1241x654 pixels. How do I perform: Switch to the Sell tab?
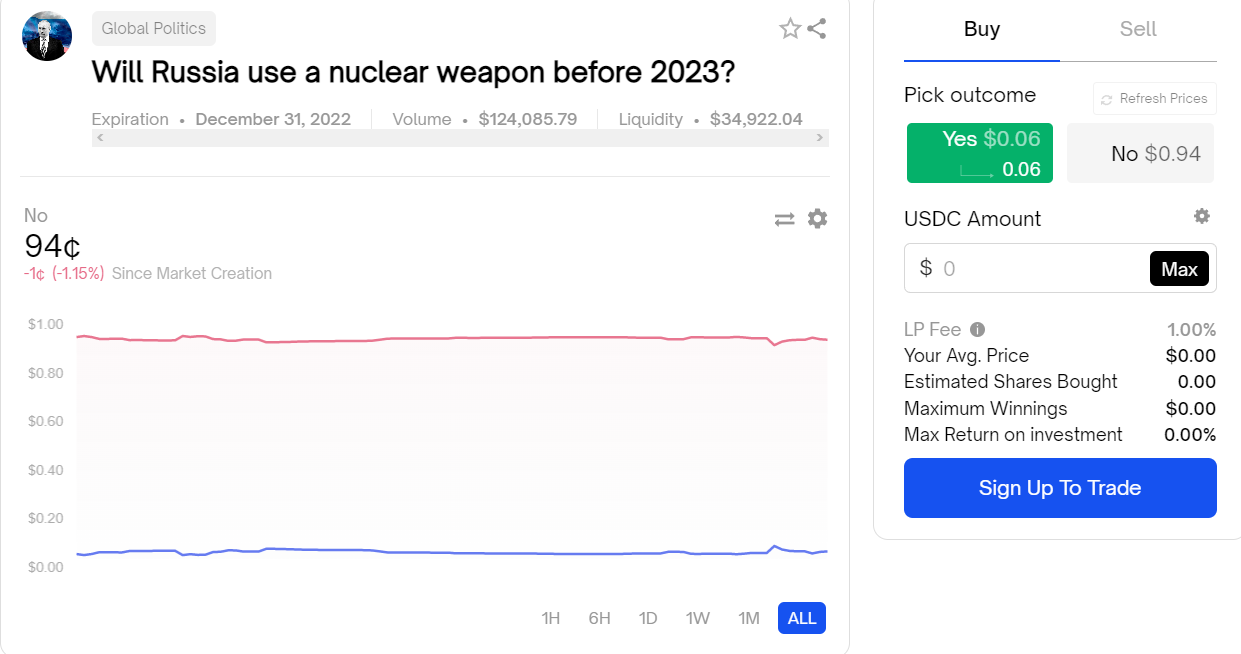(x=1138, y=30)
